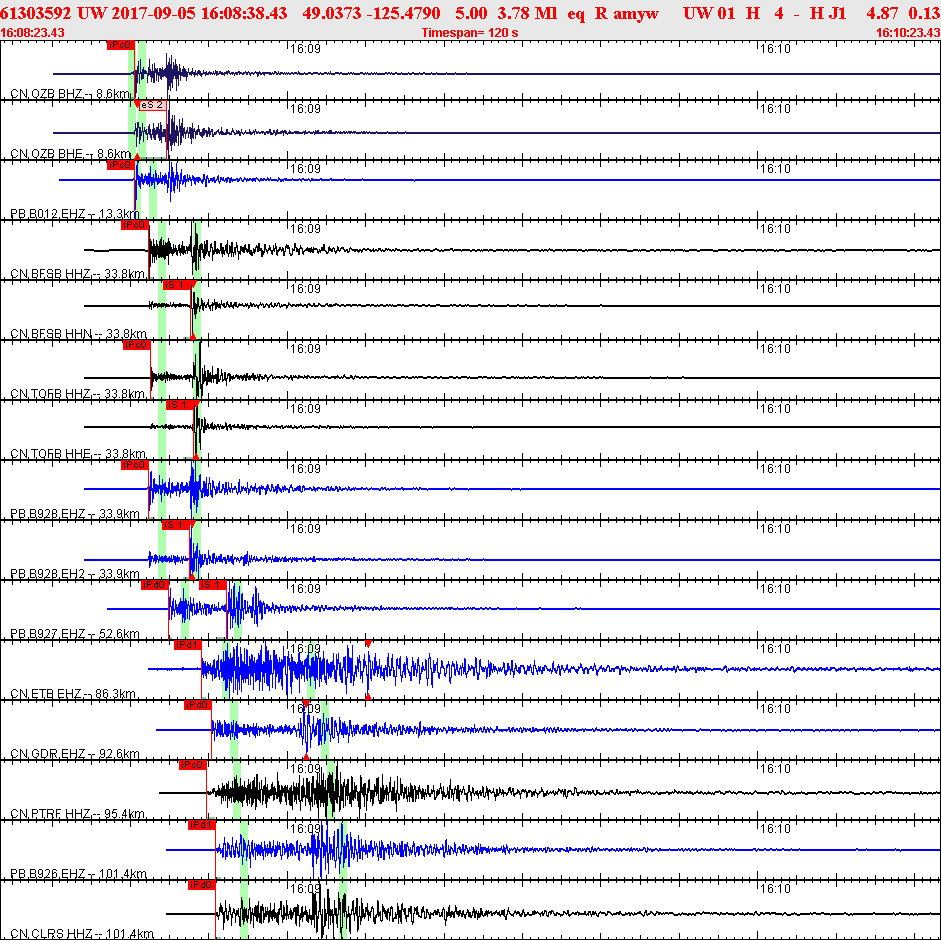Click the window end time 16:10:23.43
This screenshot has height=940, width=941.
[908, 33]
